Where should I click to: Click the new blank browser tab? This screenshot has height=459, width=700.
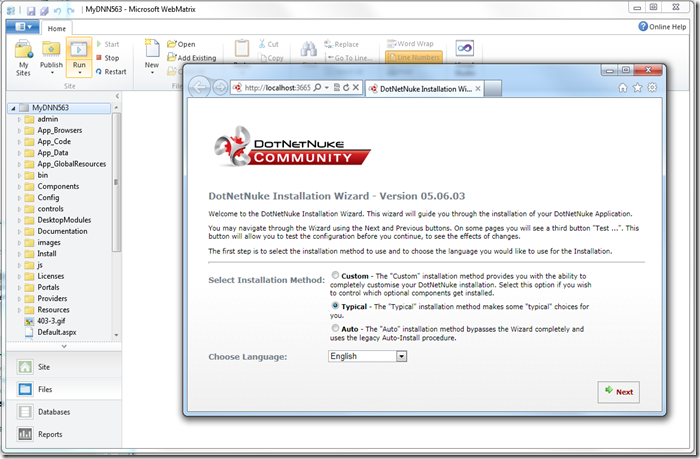[x=493, y=88]
